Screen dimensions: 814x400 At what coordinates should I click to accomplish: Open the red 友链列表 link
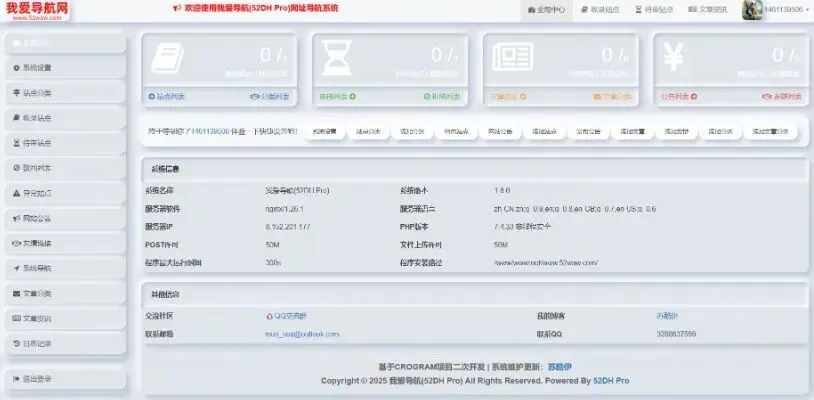782,96
